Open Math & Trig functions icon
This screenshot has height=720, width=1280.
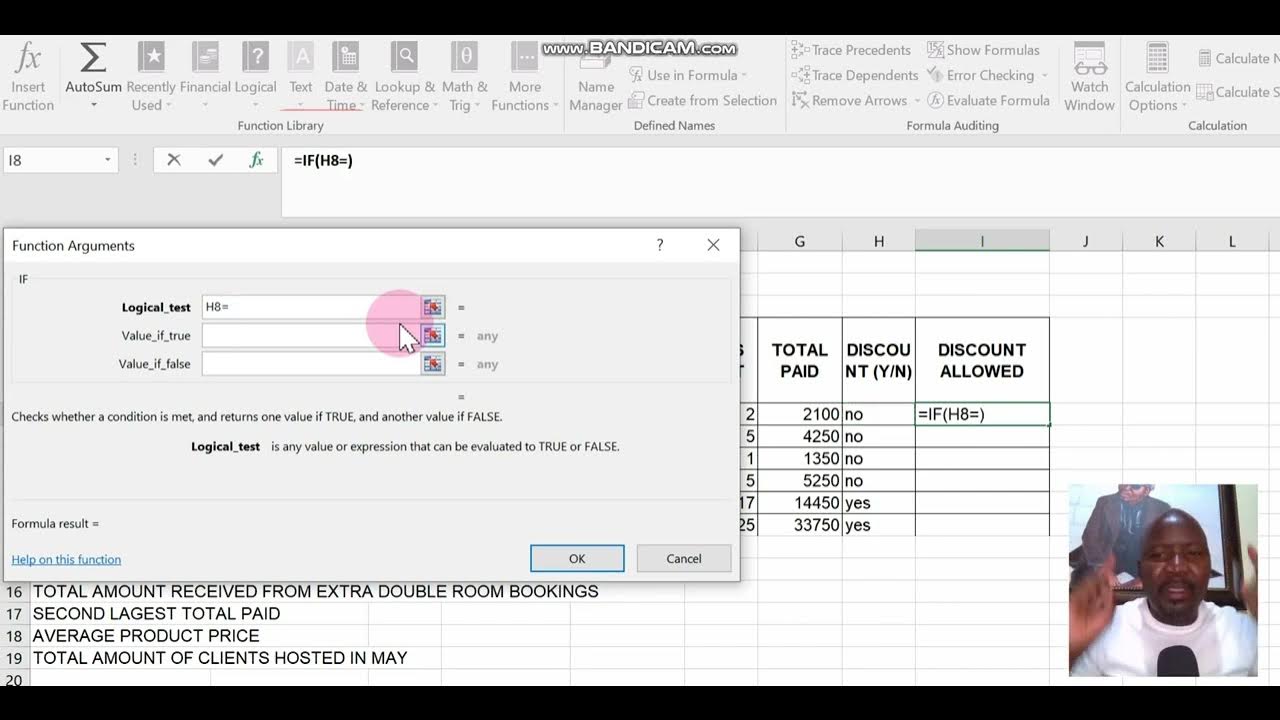(x=465, y=58)
